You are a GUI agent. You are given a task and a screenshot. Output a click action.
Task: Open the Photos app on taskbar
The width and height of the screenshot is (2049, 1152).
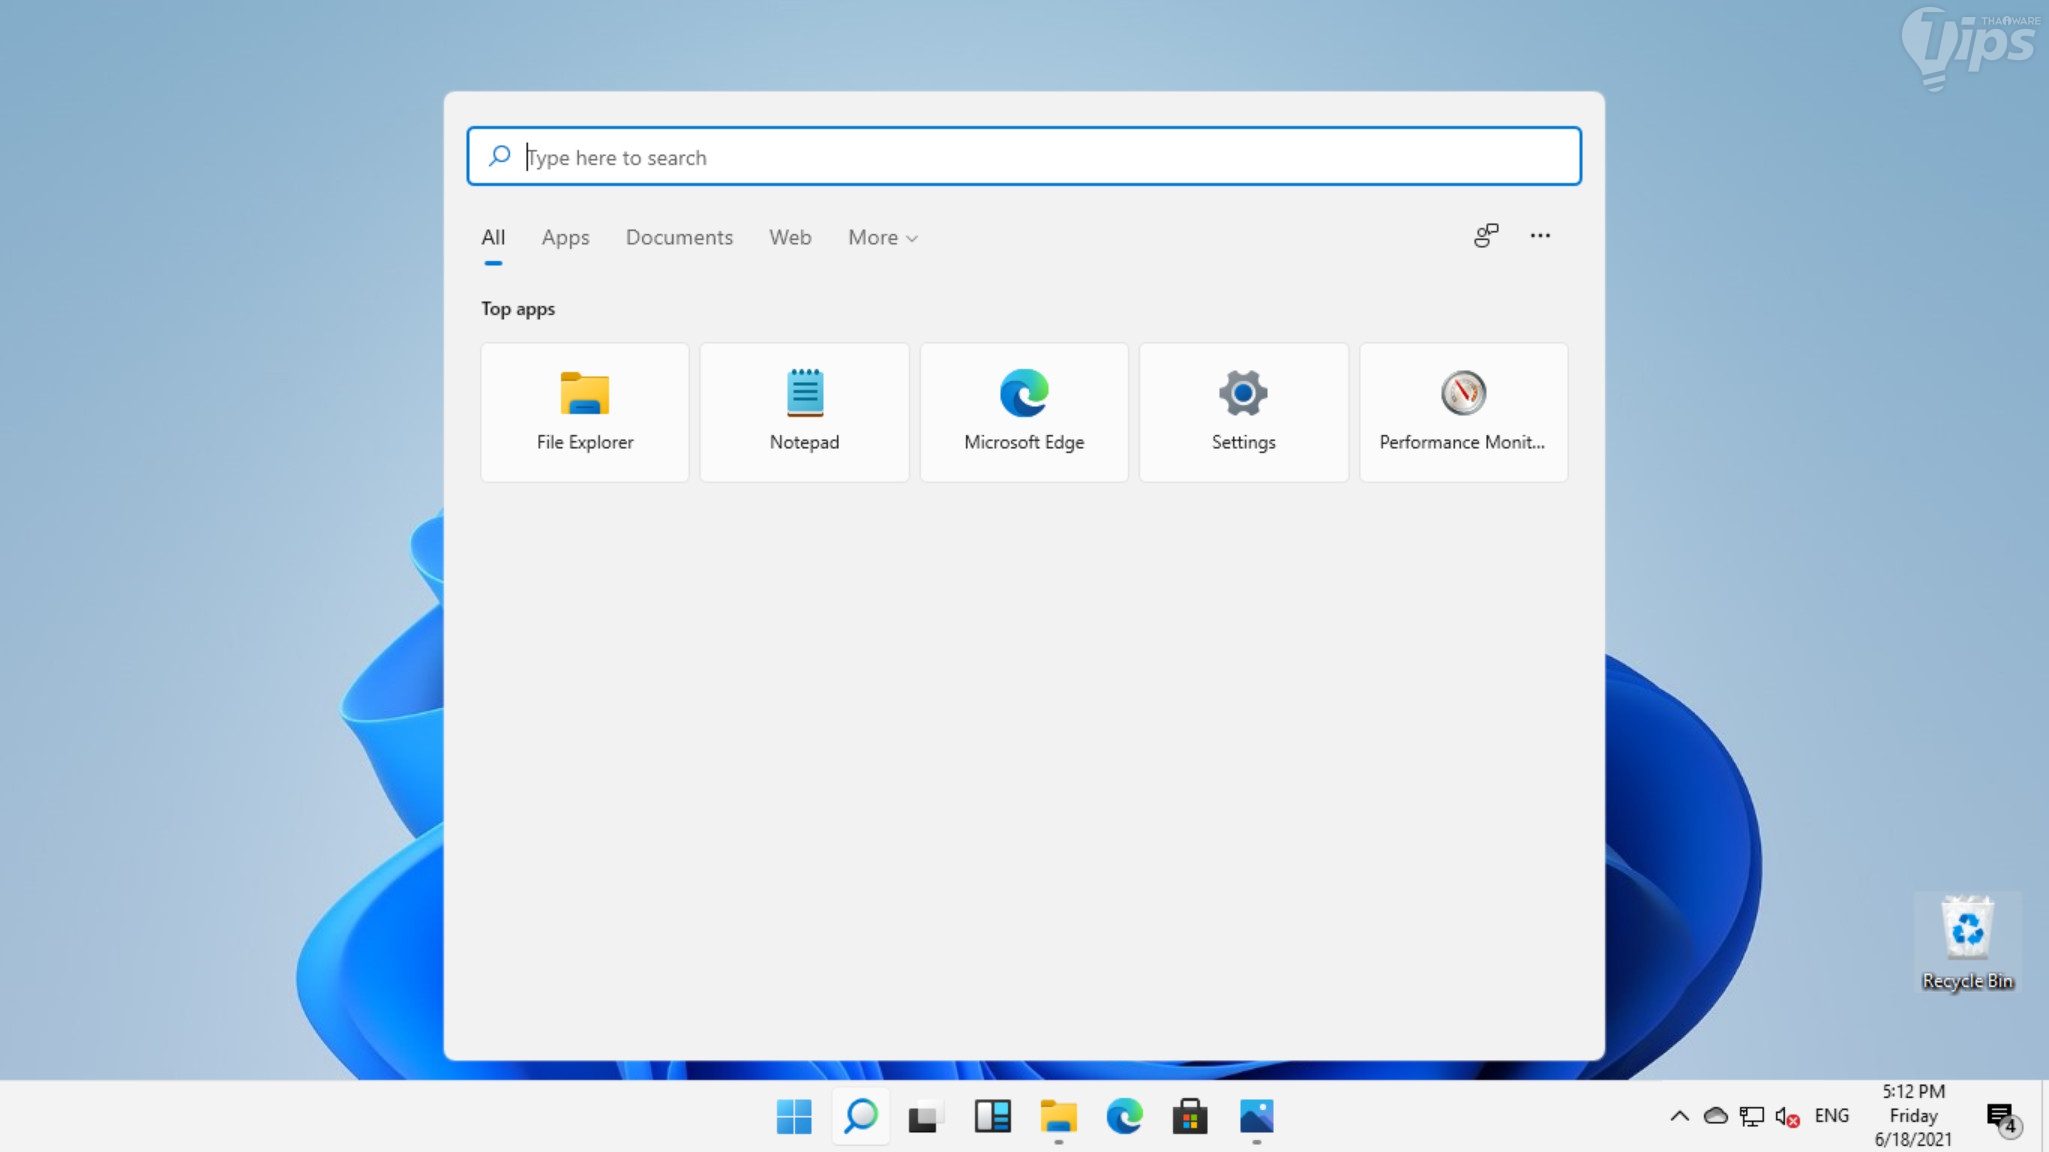point(1256,1116)
